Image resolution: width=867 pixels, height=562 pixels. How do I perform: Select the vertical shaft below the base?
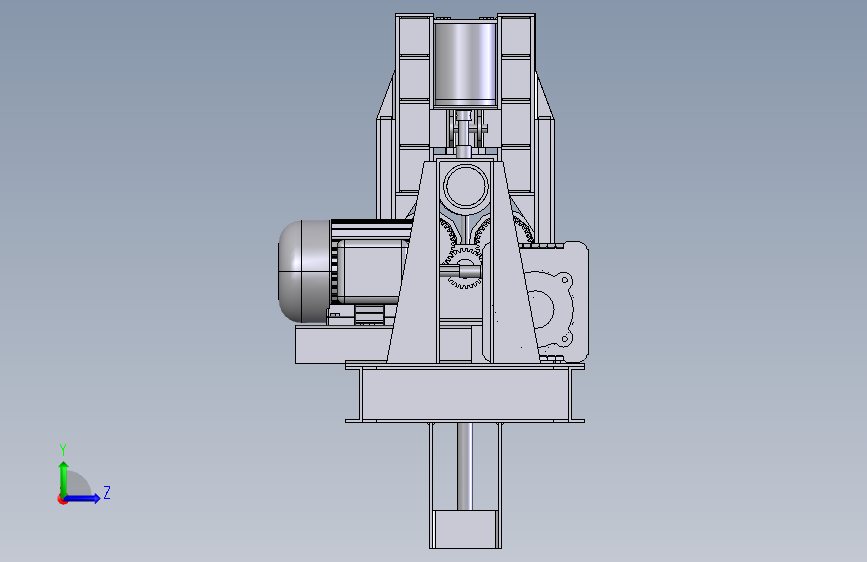[464, 466]
